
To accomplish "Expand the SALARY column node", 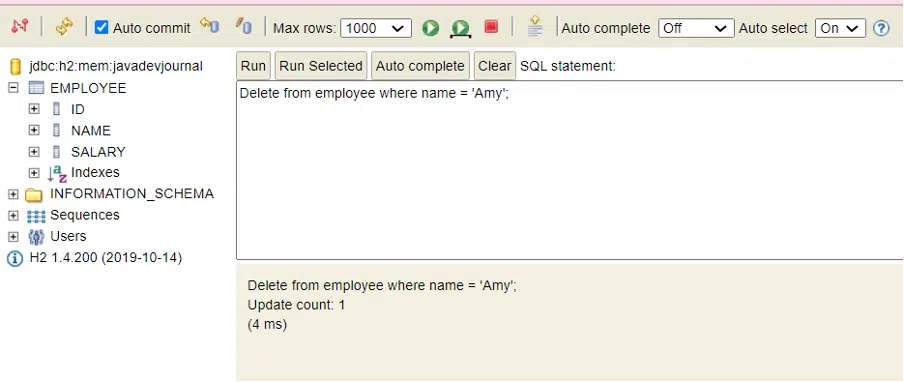I will pos(34,152).
